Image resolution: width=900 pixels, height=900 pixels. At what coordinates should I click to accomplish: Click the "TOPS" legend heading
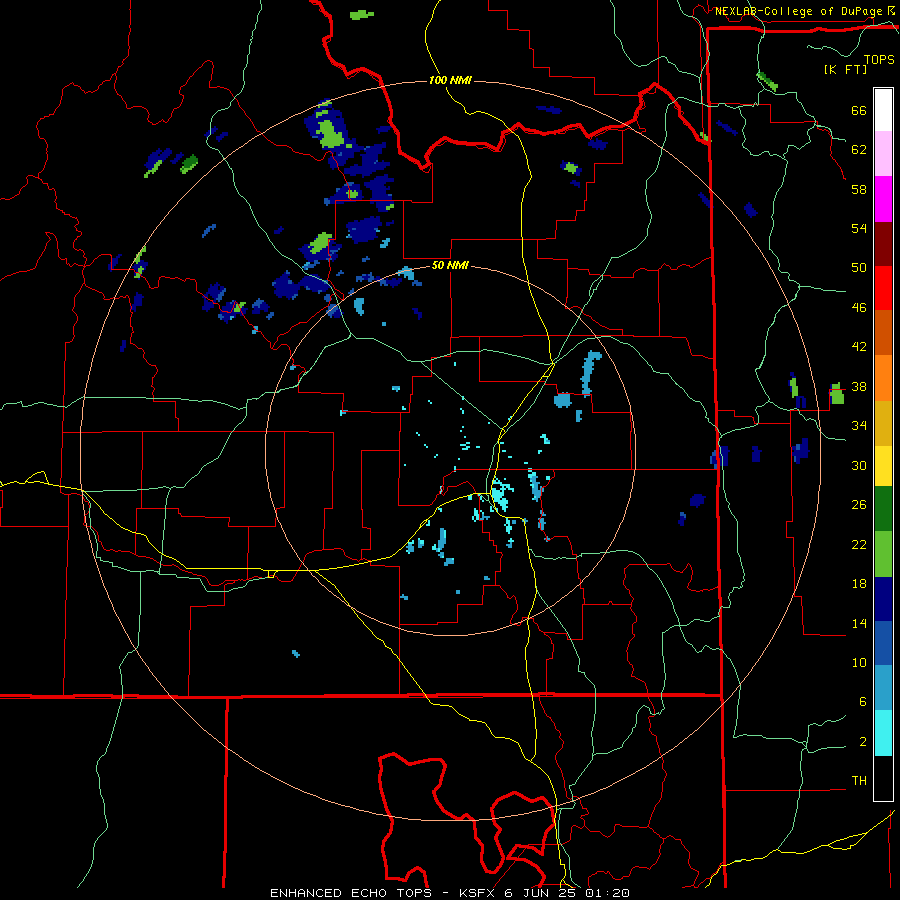[x=879, y=59]
